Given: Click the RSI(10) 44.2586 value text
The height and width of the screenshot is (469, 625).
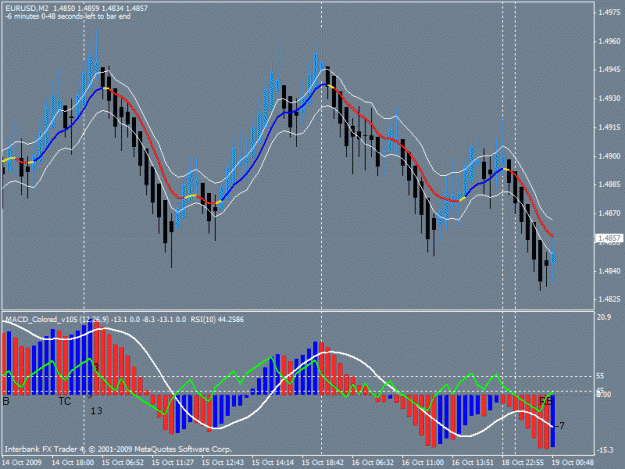Looking at the screenshot, I should pos(217,320).
